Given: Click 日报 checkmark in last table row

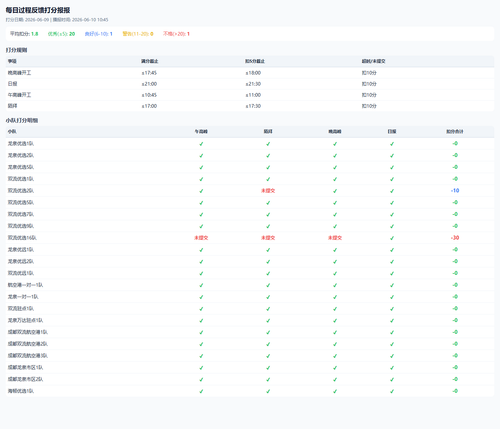Looking at the screenshot, I should (x=392, y=391).
